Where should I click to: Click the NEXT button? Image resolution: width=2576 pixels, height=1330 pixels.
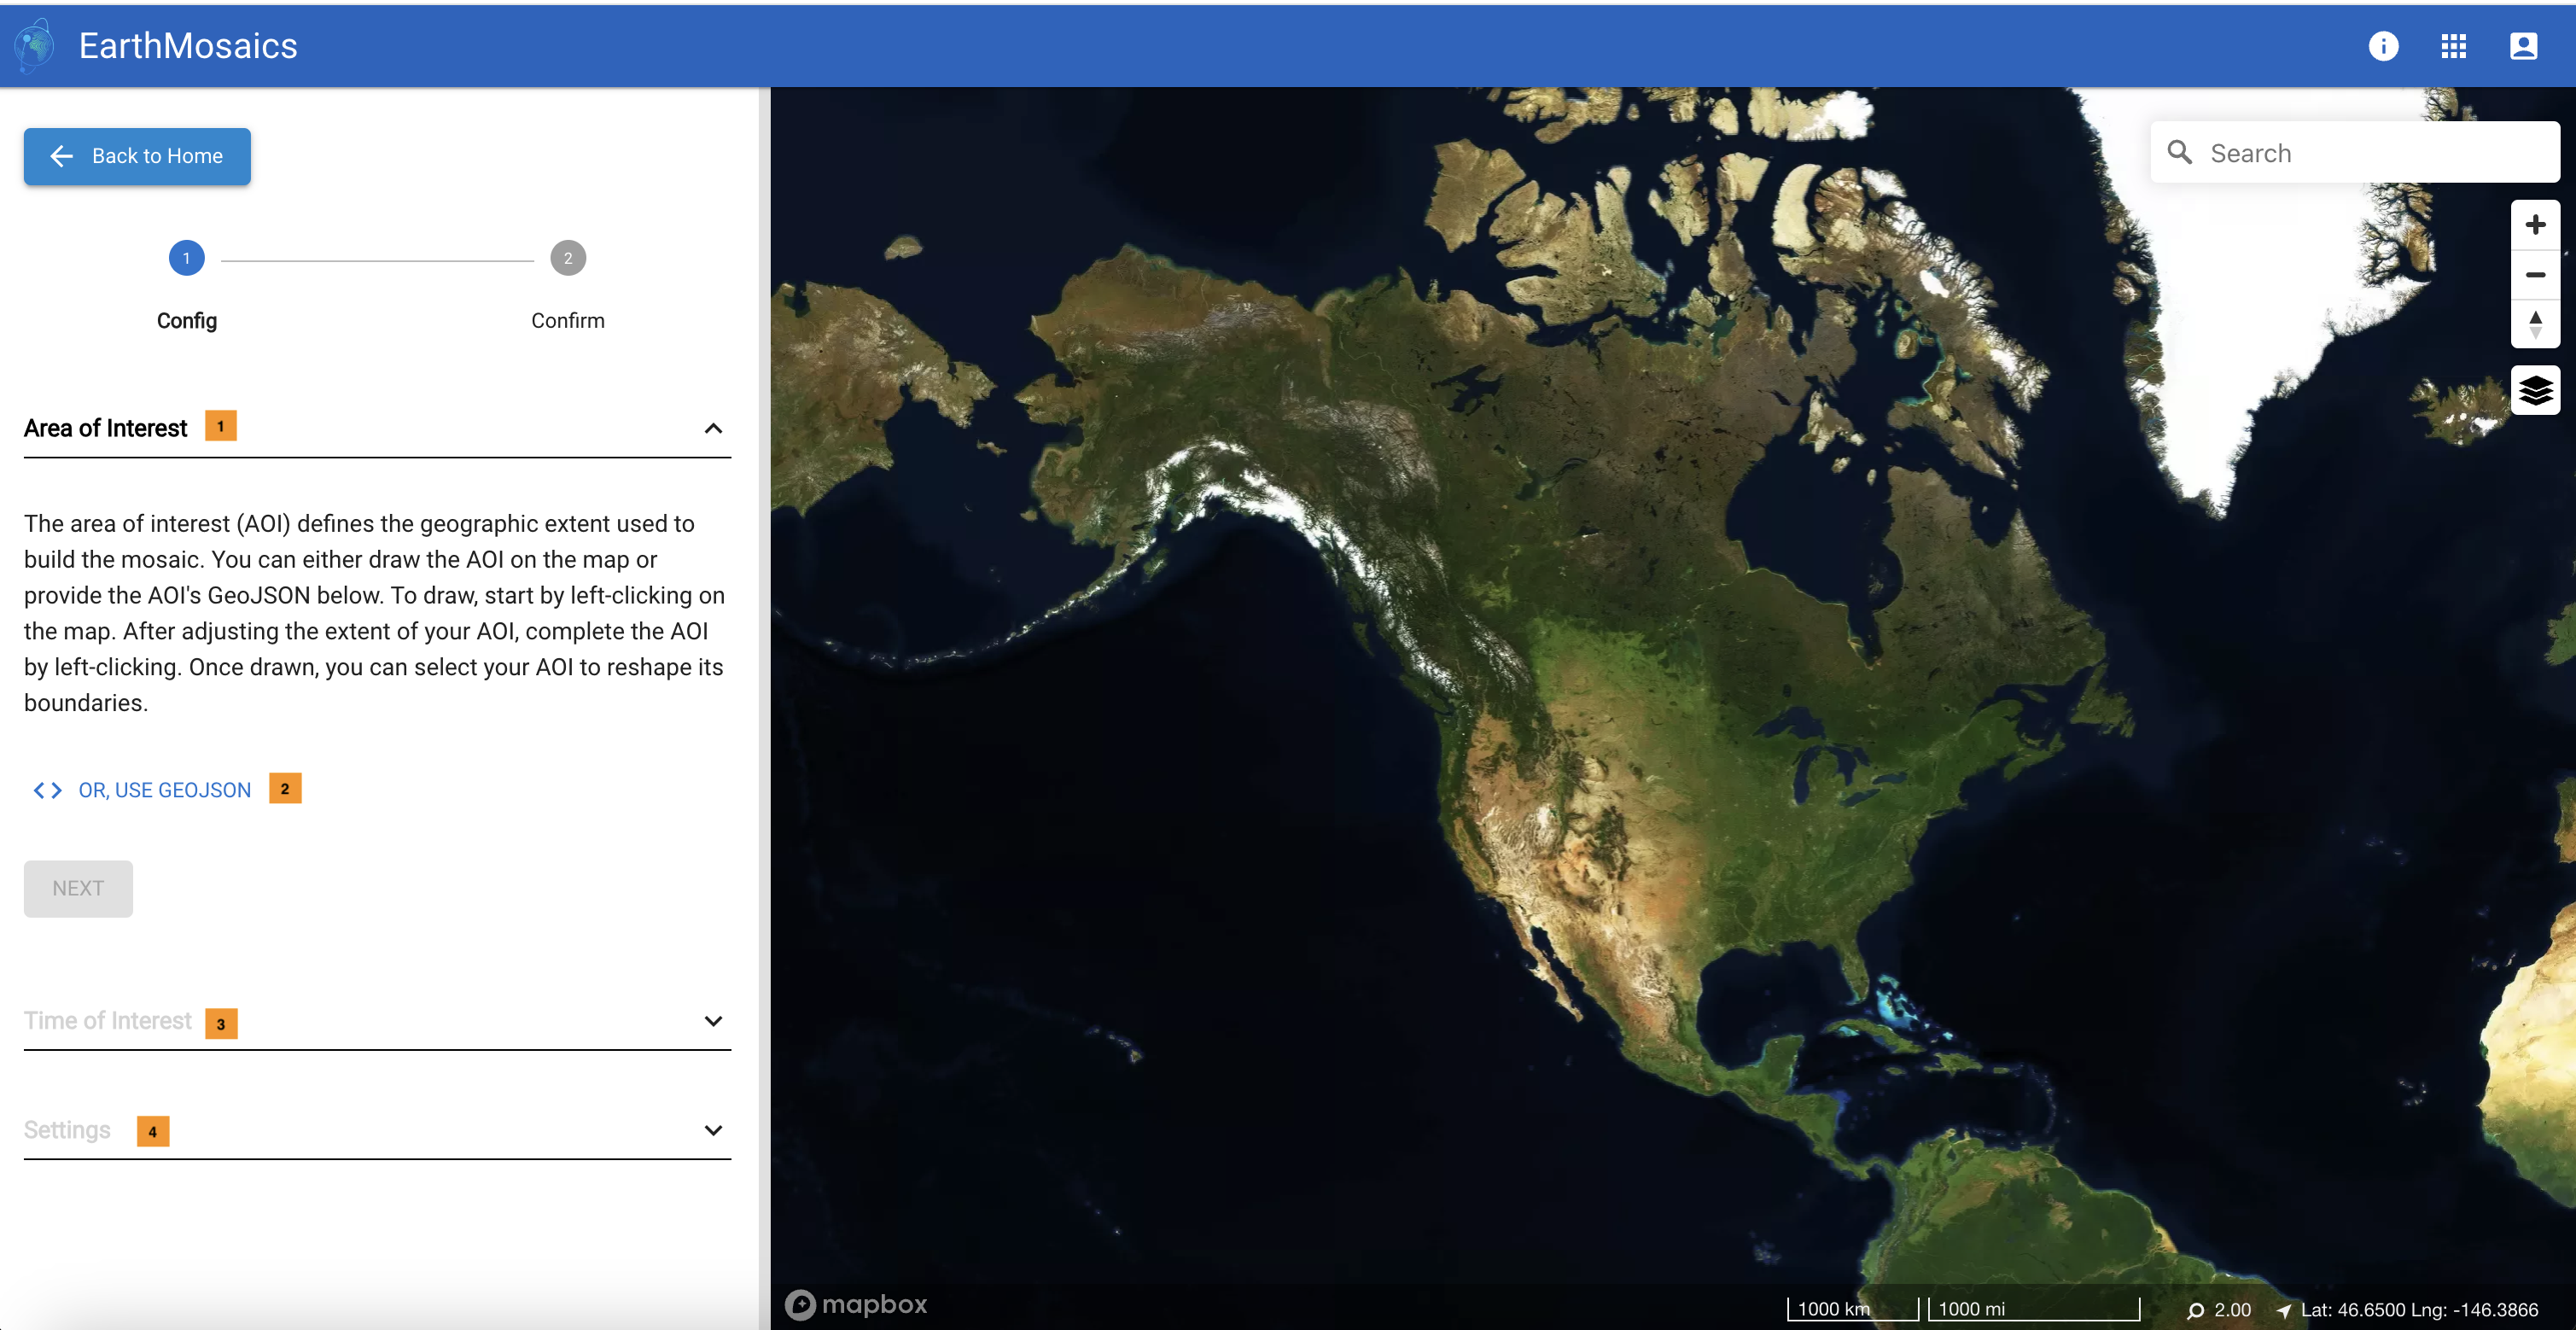click(76, 887)
